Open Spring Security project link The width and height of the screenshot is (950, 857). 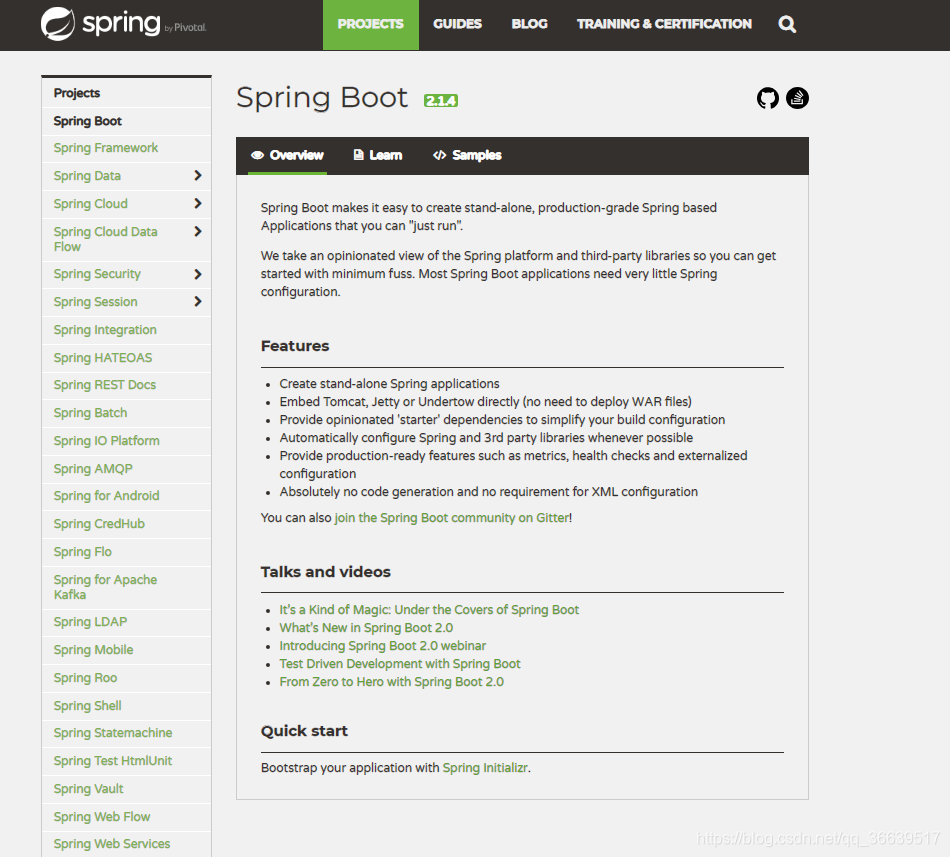(97, 274)
